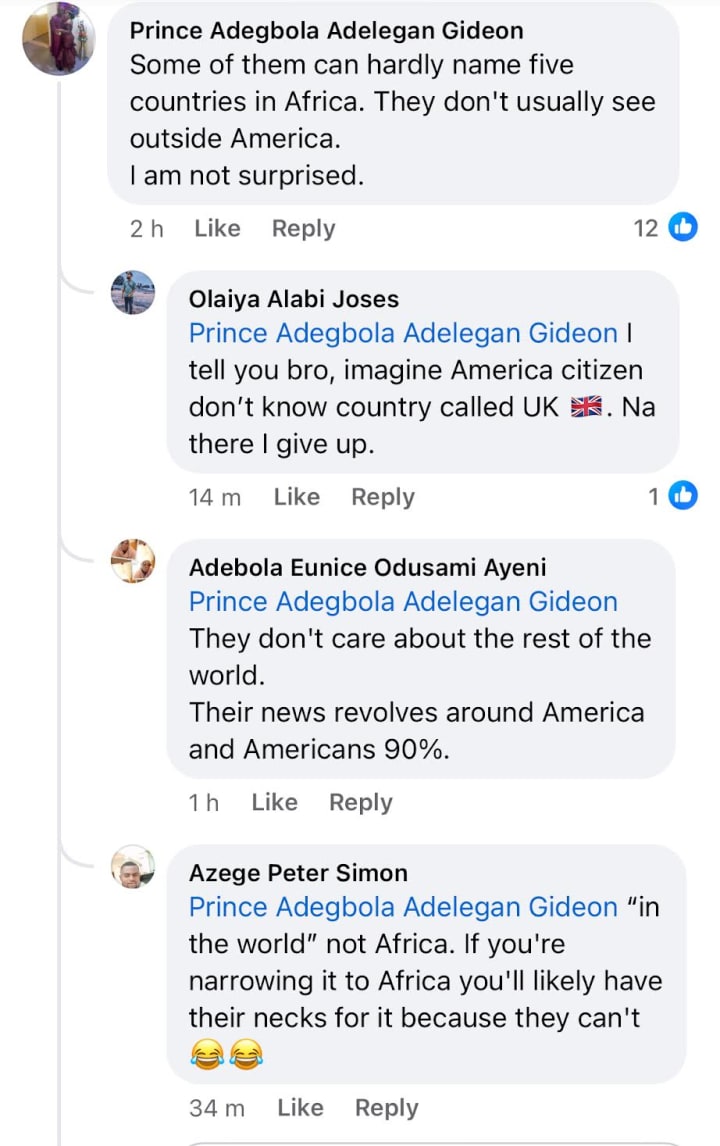Screen dimensions: 720x1146
Task: Open Prince Adegbola Adelegan Gideon's profile picture
Action: (x=60, y=39)
